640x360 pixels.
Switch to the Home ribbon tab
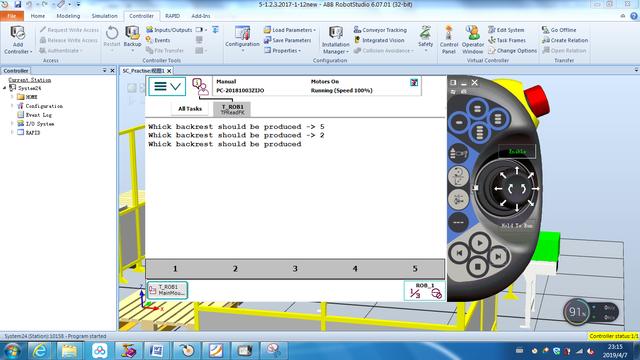tap(38, 16)
